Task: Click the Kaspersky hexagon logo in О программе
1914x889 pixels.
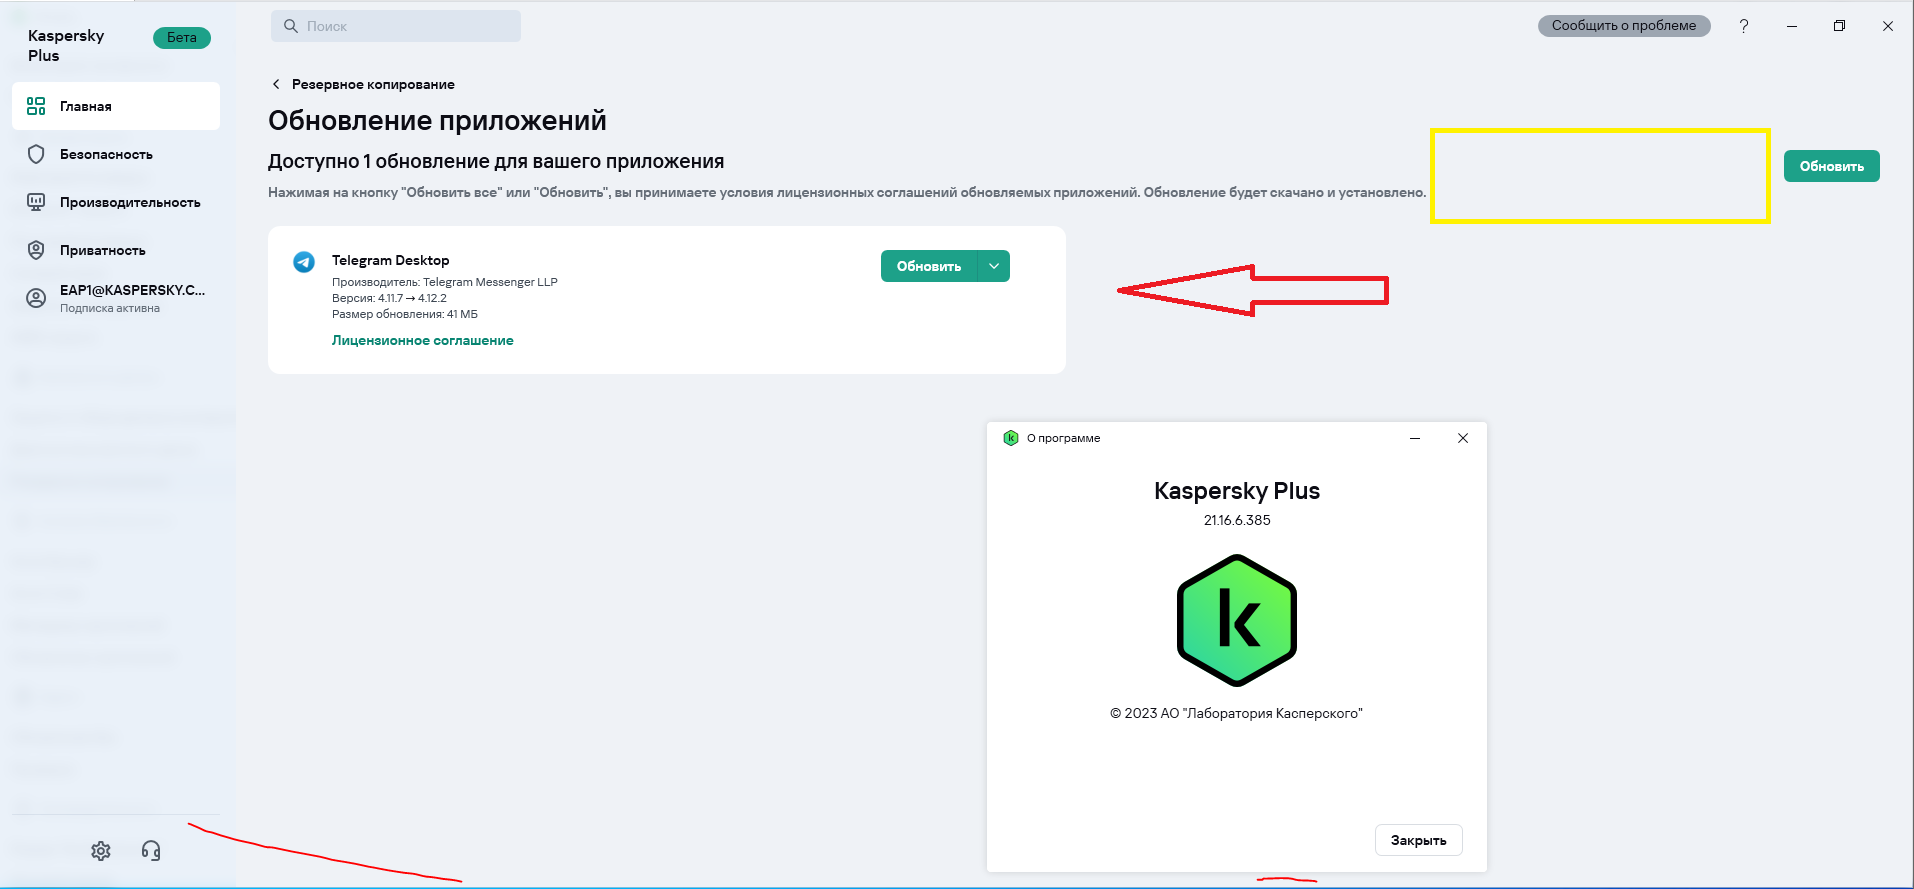Action: tap(1237, 620)
